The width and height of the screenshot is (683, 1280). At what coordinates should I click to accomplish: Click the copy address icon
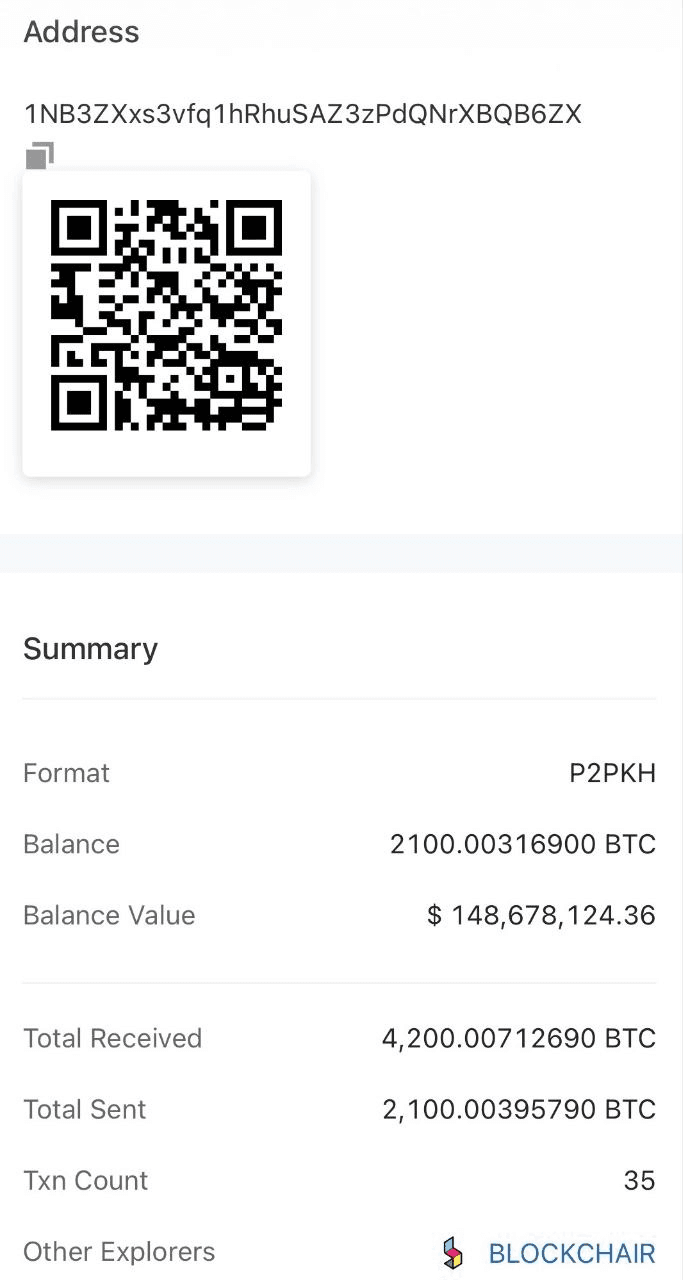pos(38,156)
